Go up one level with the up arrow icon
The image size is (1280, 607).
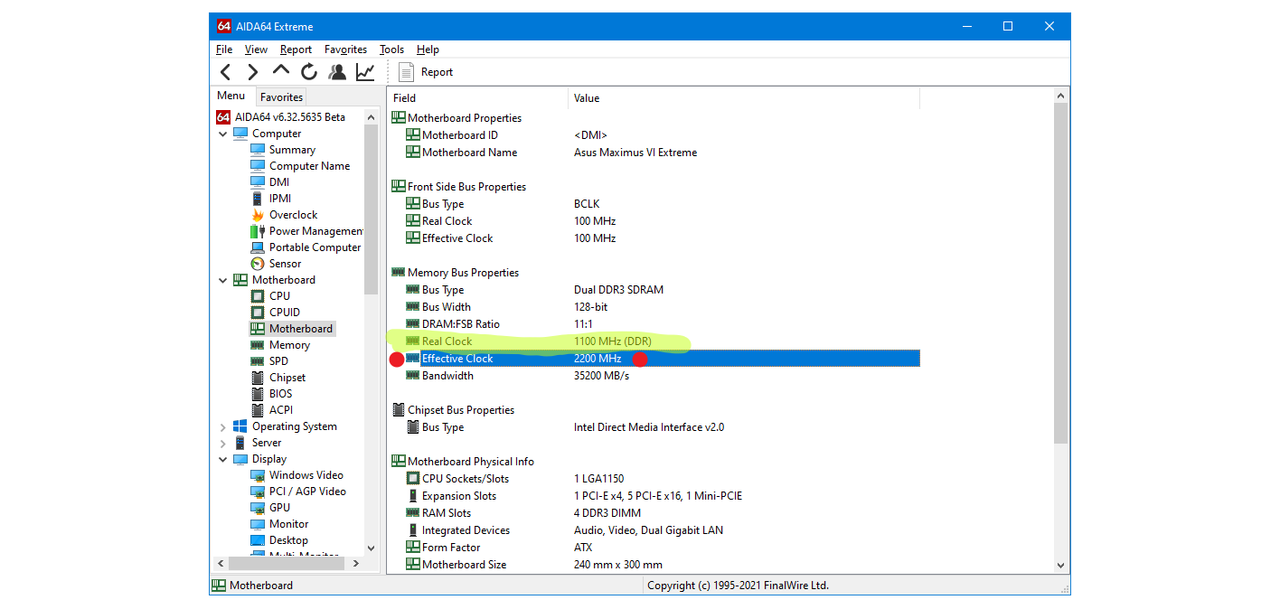tap(281, 71)
